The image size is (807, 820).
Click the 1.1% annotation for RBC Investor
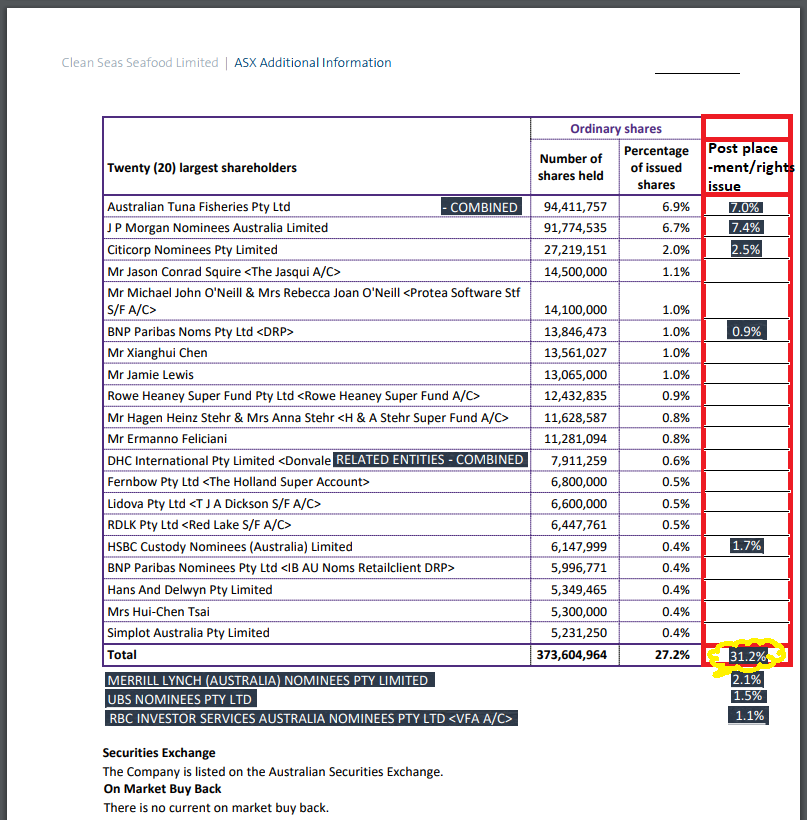pyautogui.click(x=748, y=715)
